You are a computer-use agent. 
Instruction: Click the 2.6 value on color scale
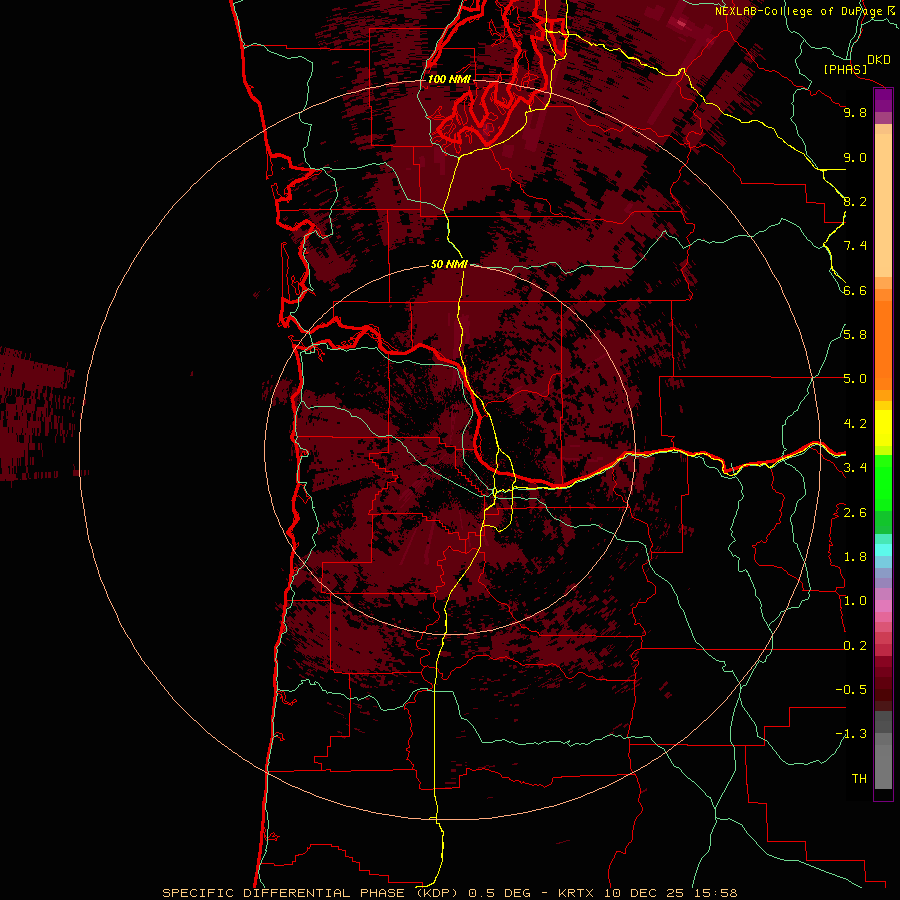tap(855, 513)
